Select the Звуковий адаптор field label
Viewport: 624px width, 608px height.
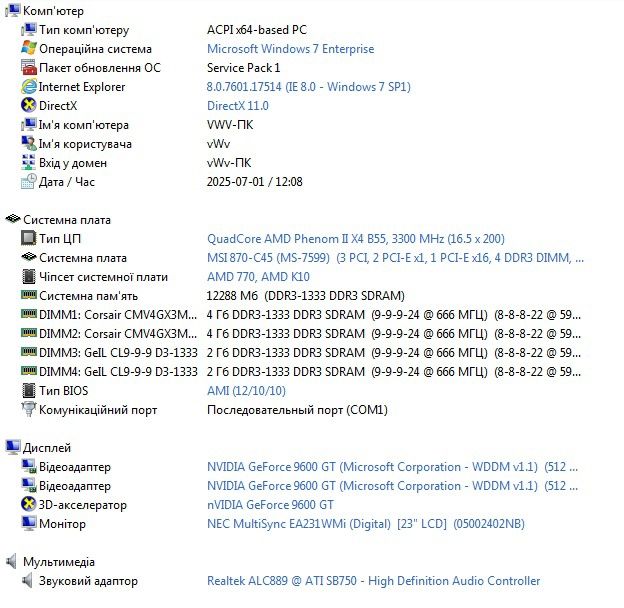tap(88, 581)
